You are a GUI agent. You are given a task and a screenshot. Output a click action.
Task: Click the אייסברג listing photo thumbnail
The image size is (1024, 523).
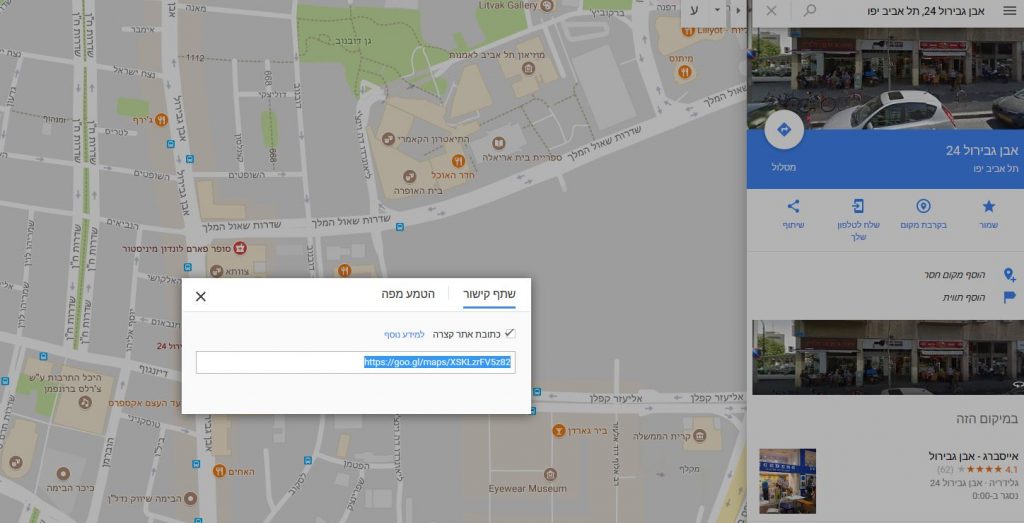pos(787,481)
